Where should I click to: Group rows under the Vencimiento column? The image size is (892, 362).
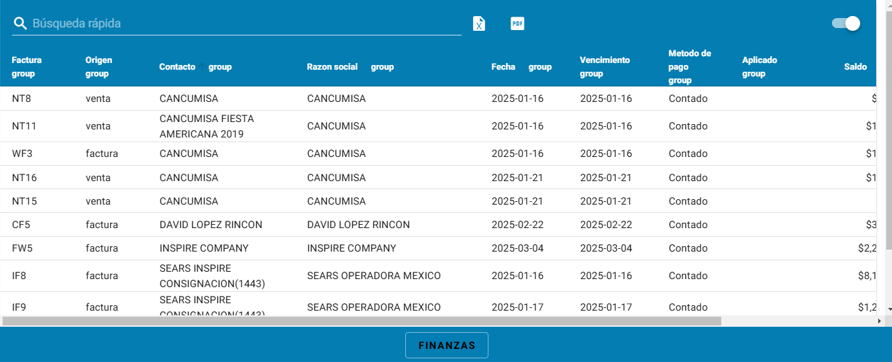point(592,74)
